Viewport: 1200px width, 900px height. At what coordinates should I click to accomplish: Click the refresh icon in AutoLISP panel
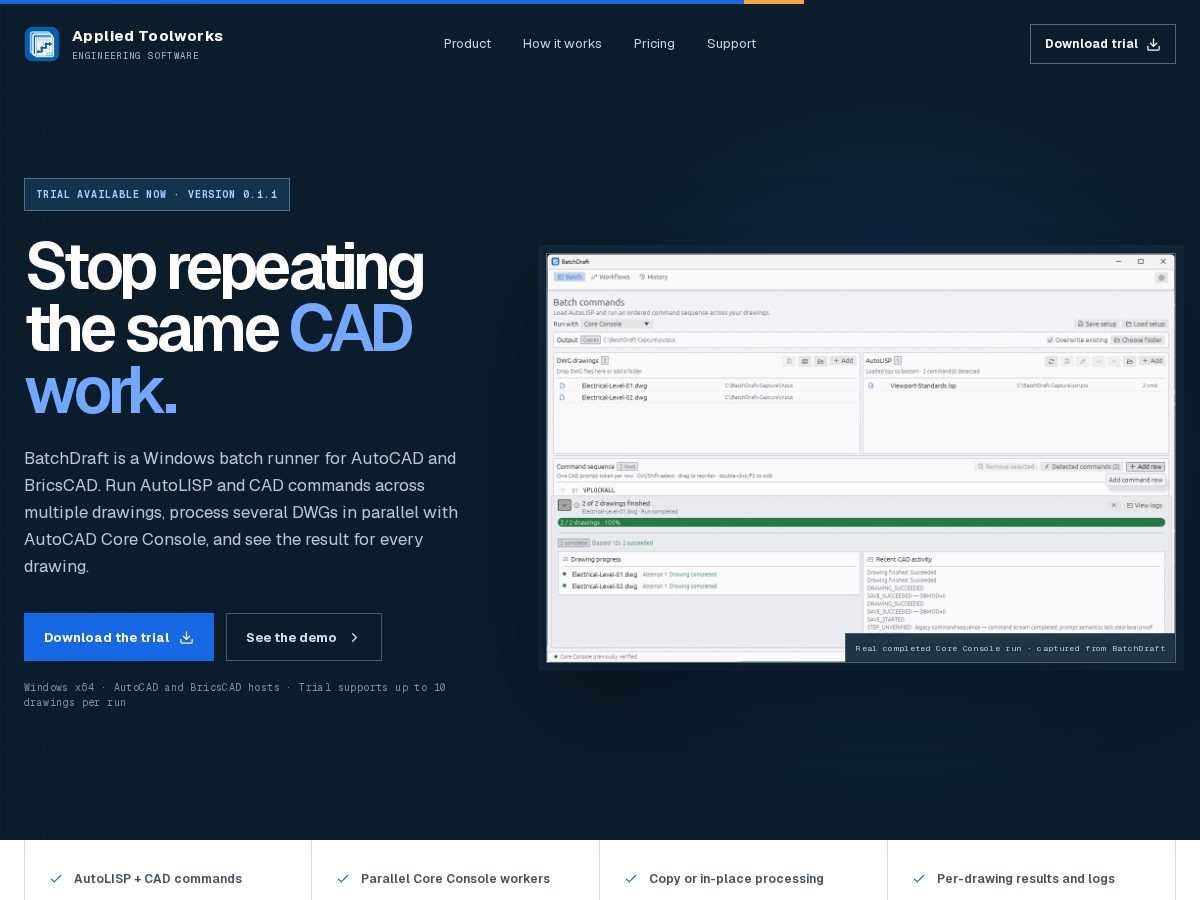pyautogui.click(x=1051, y=361)
